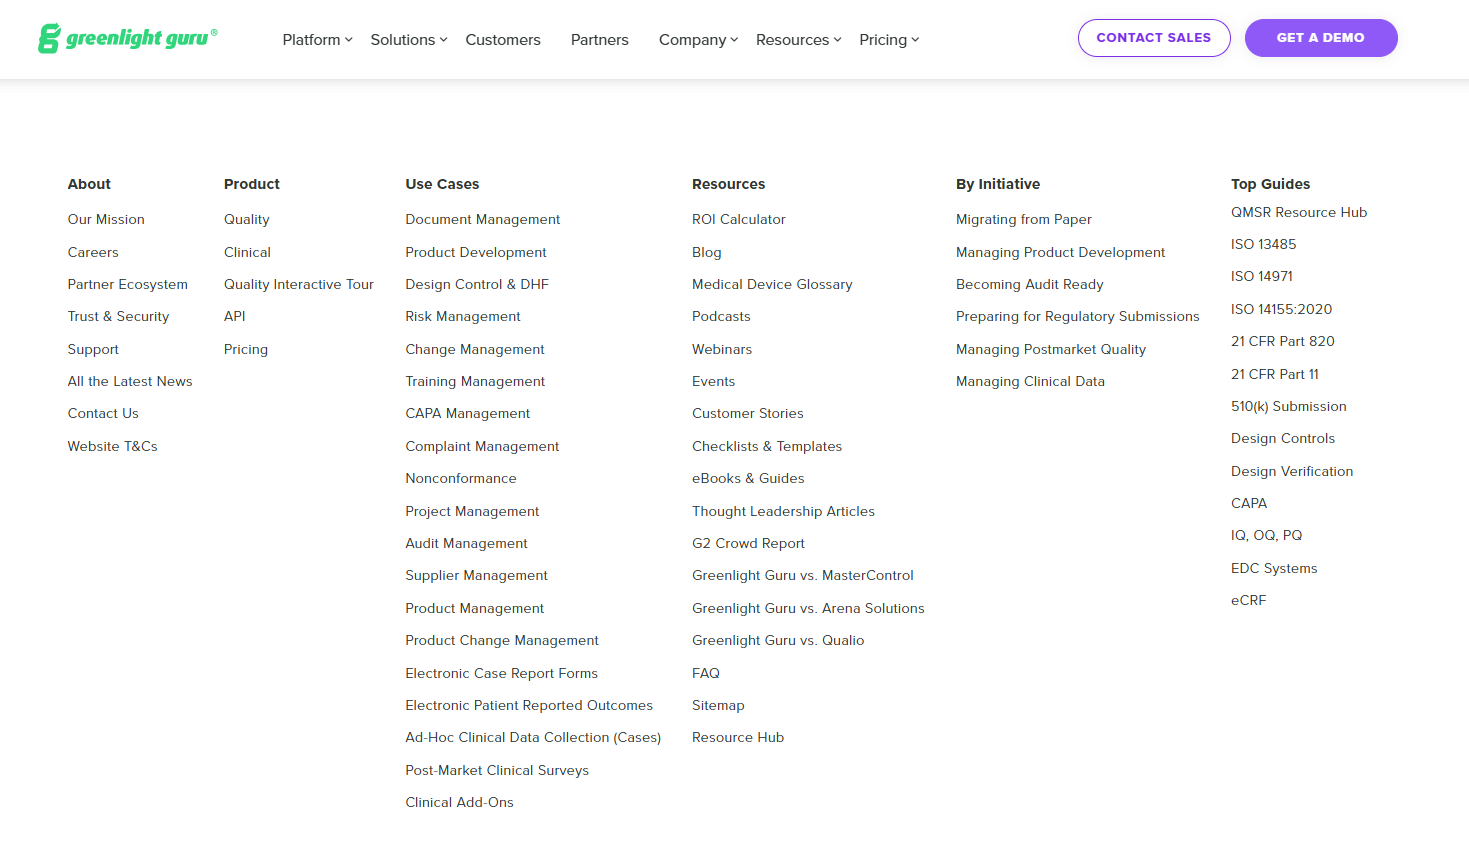The image size is (1469, 868).
Task: Open CAPA Management link
Action: [468, 413]
